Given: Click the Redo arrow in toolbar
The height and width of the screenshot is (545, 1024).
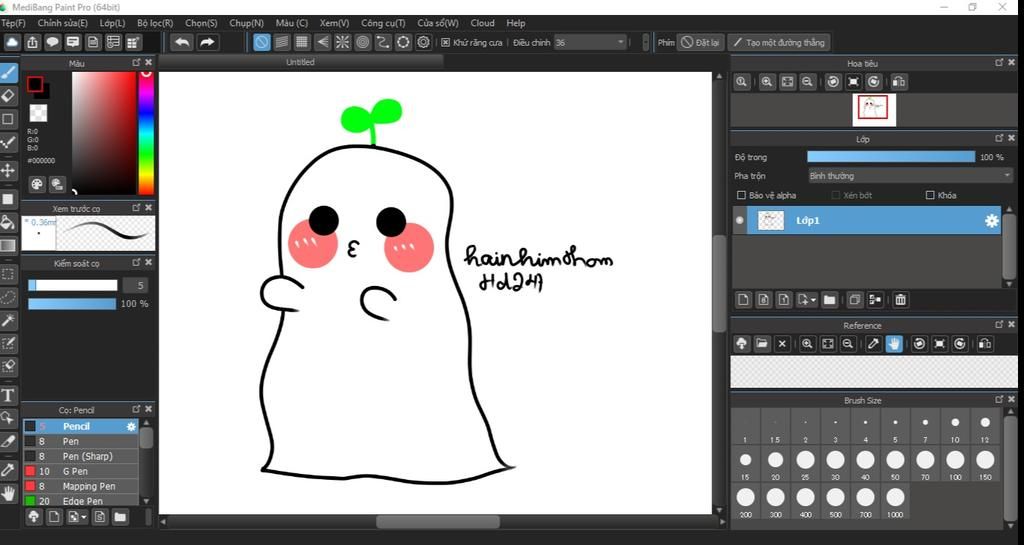Looking at the screenshot, I should (x=207, y=42).
